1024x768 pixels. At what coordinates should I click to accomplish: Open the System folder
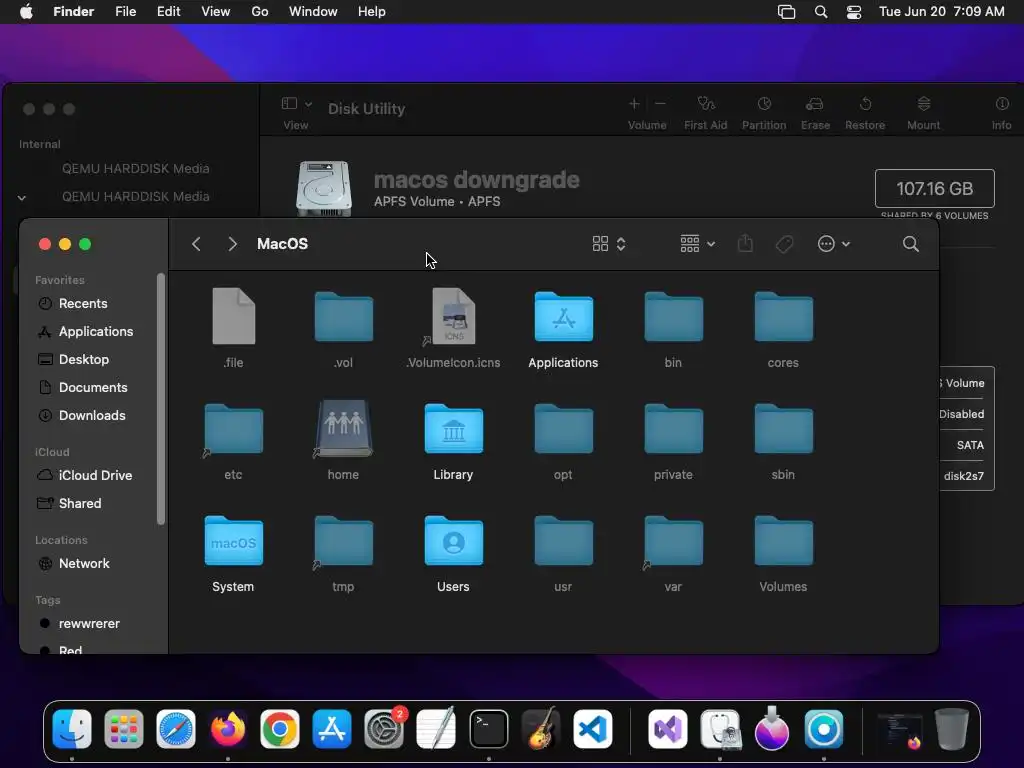tap(234, 541)
